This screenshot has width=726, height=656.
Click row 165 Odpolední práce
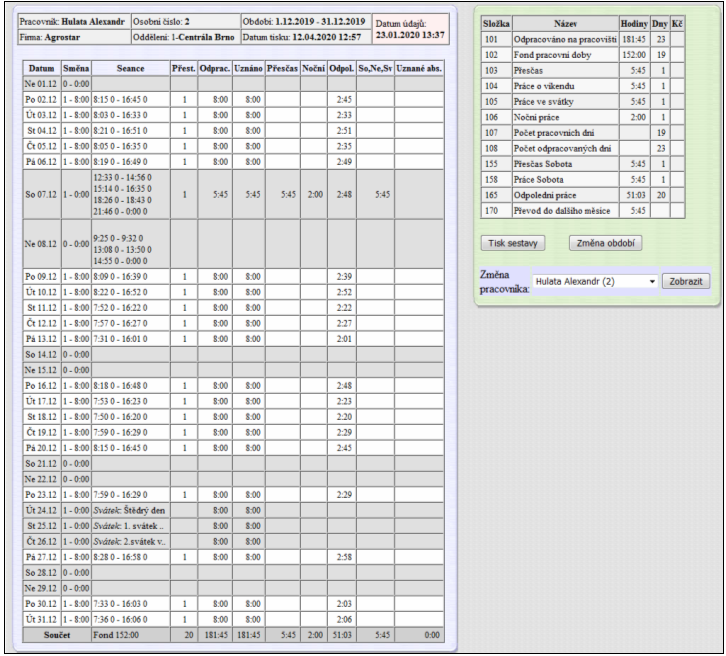coord(583,195)
